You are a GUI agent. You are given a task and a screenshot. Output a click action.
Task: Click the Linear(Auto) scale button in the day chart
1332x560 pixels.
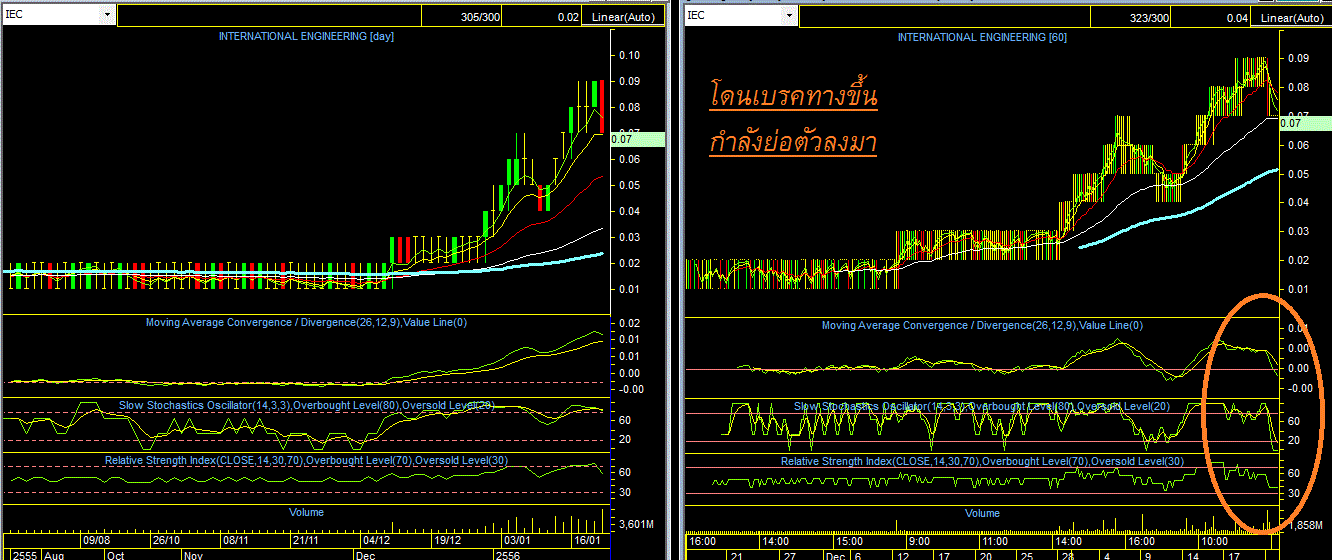(x=623, y=17)
